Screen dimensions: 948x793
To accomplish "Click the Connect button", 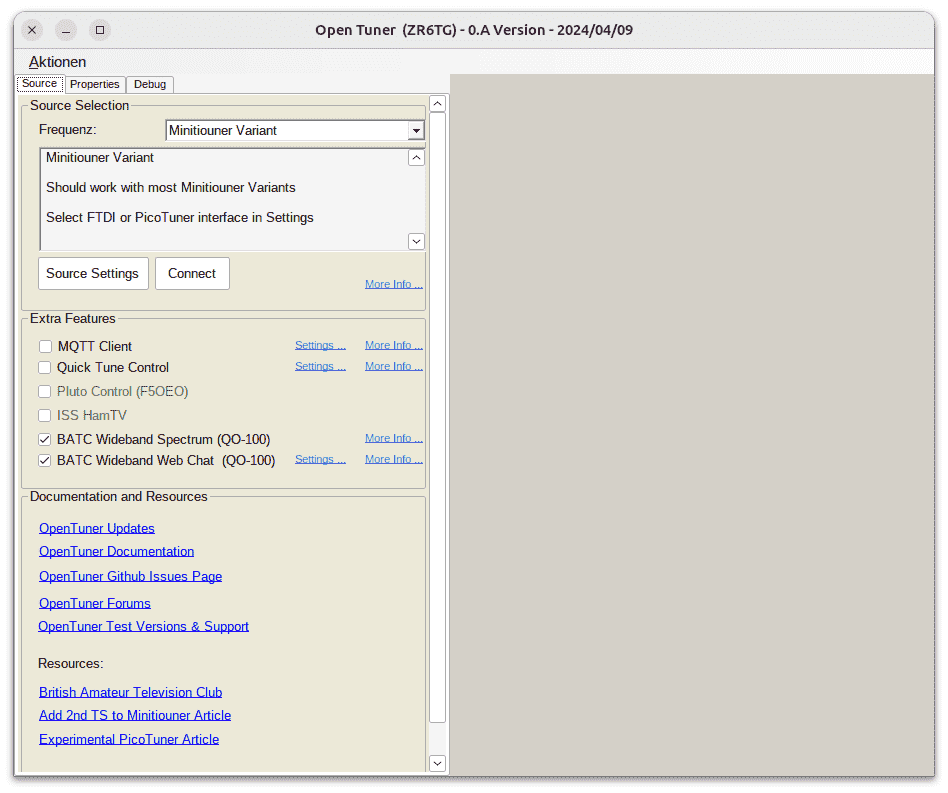I will (192, 273).
